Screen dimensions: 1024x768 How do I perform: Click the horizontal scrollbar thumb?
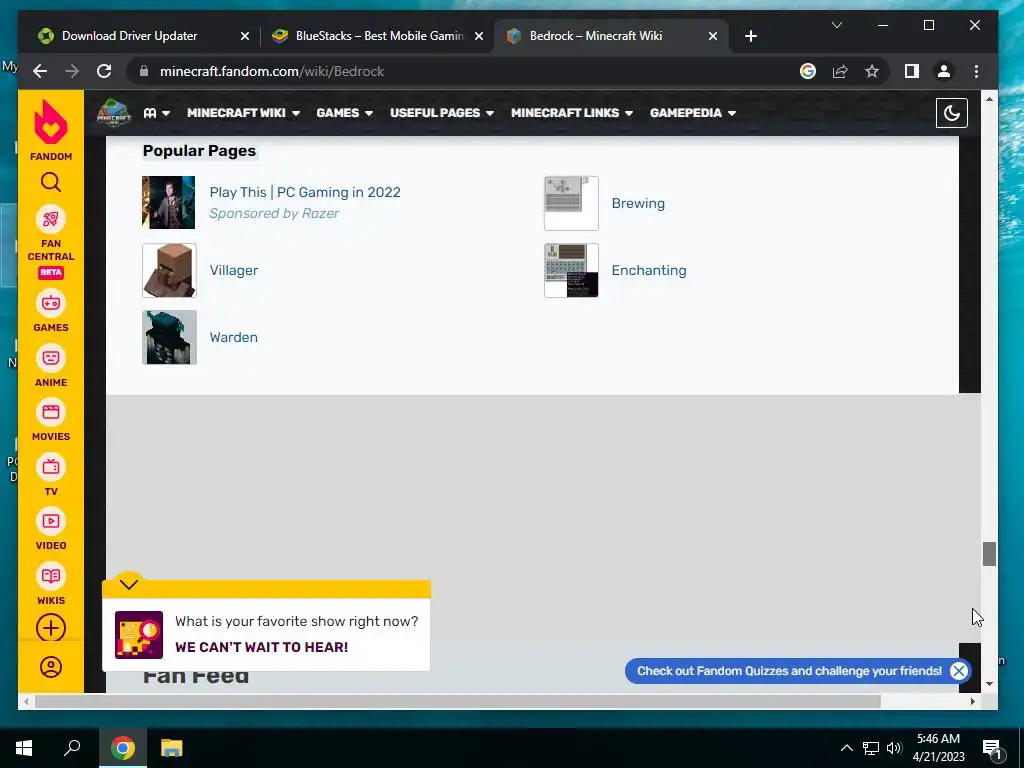point(457,701)
